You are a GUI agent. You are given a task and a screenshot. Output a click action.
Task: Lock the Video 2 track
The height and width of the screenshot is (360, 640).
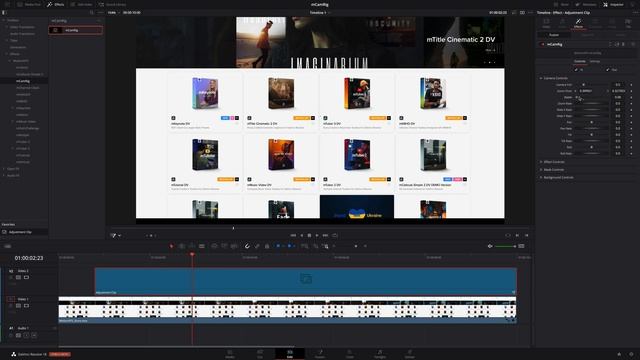click(x=11, y=278)
